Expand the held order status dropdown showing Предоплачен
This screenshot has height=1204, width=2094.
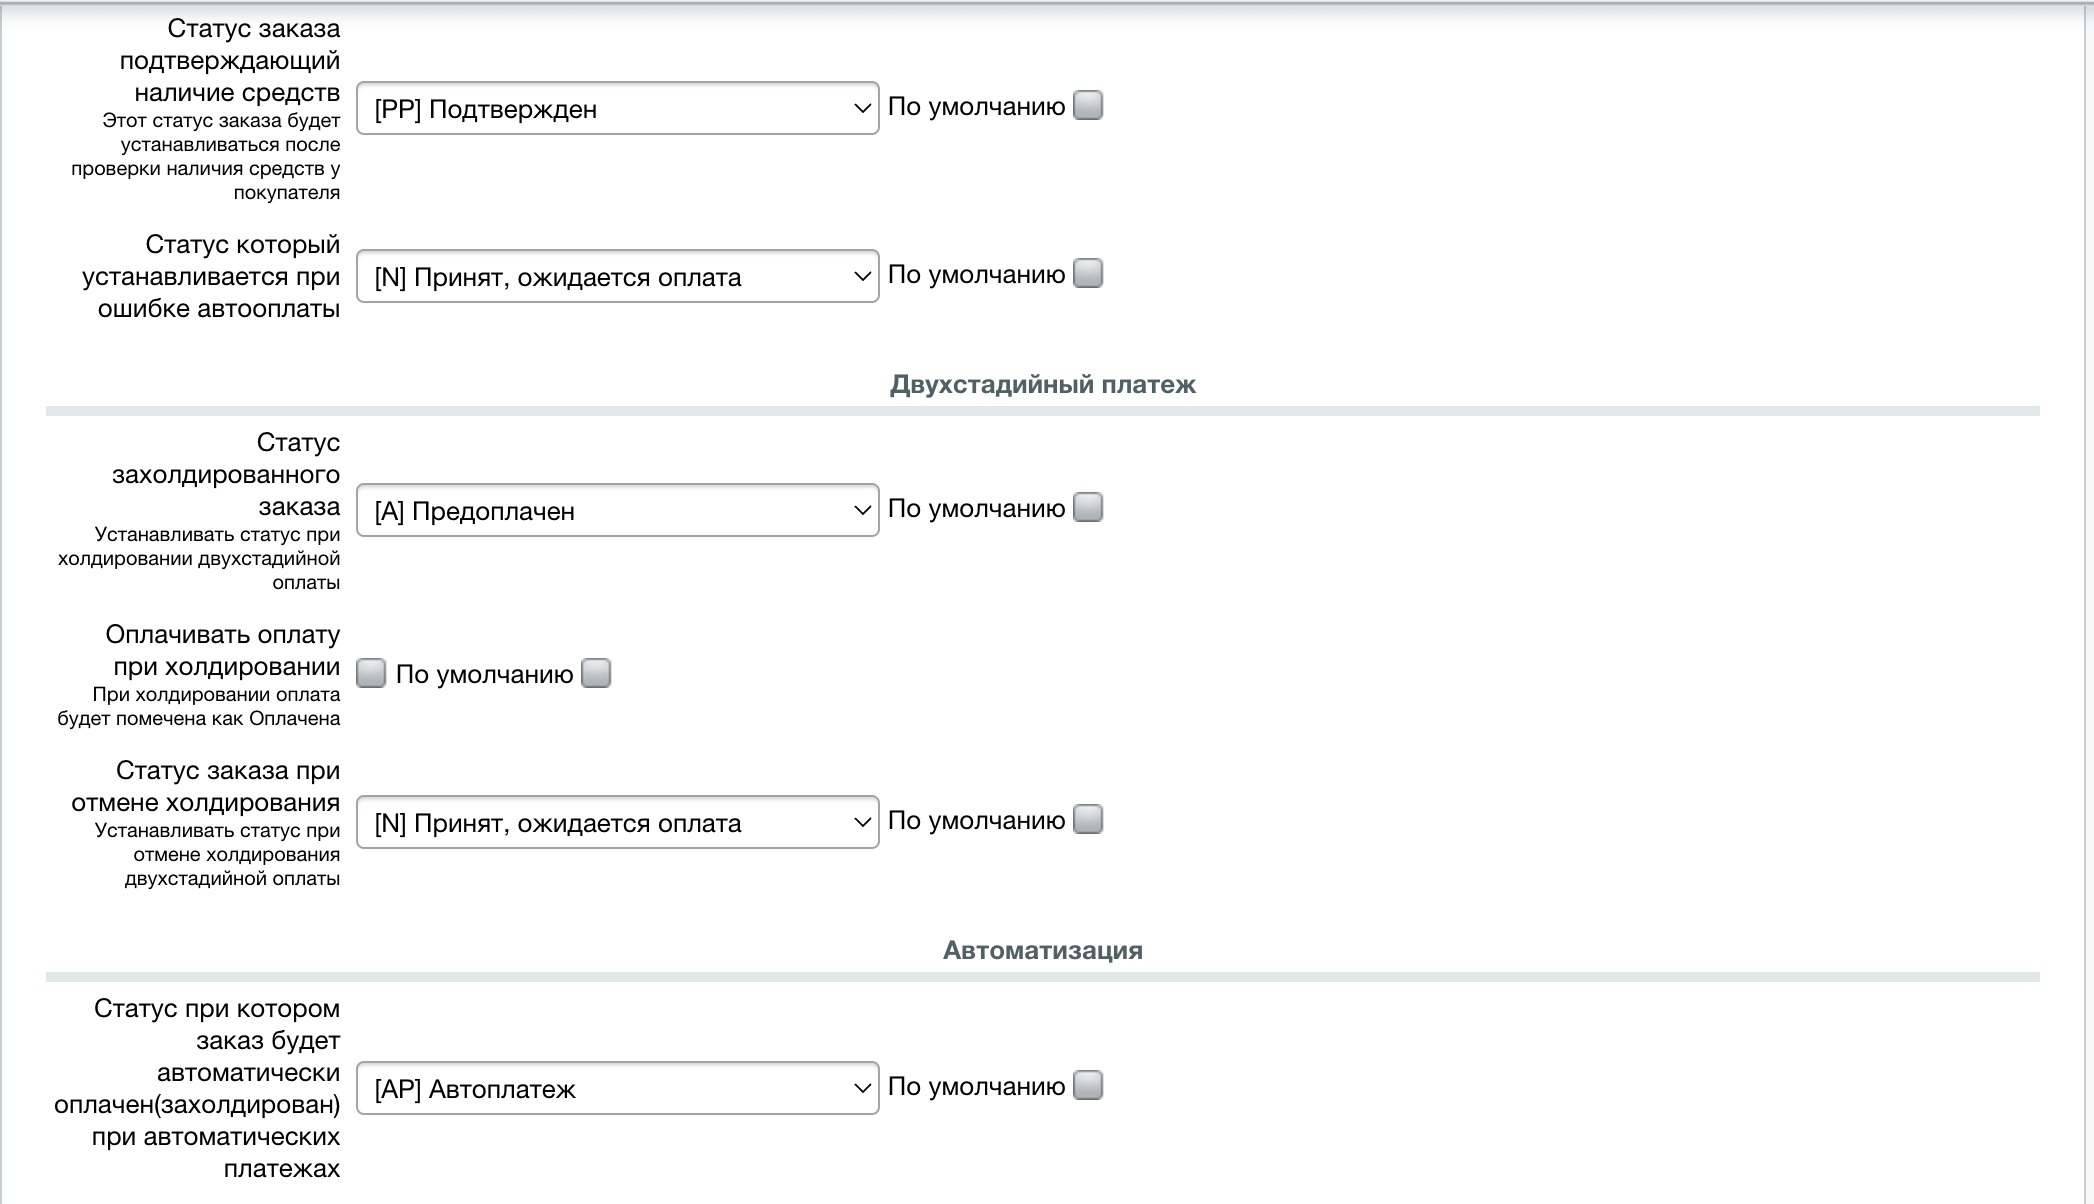[x=617, y=510]
